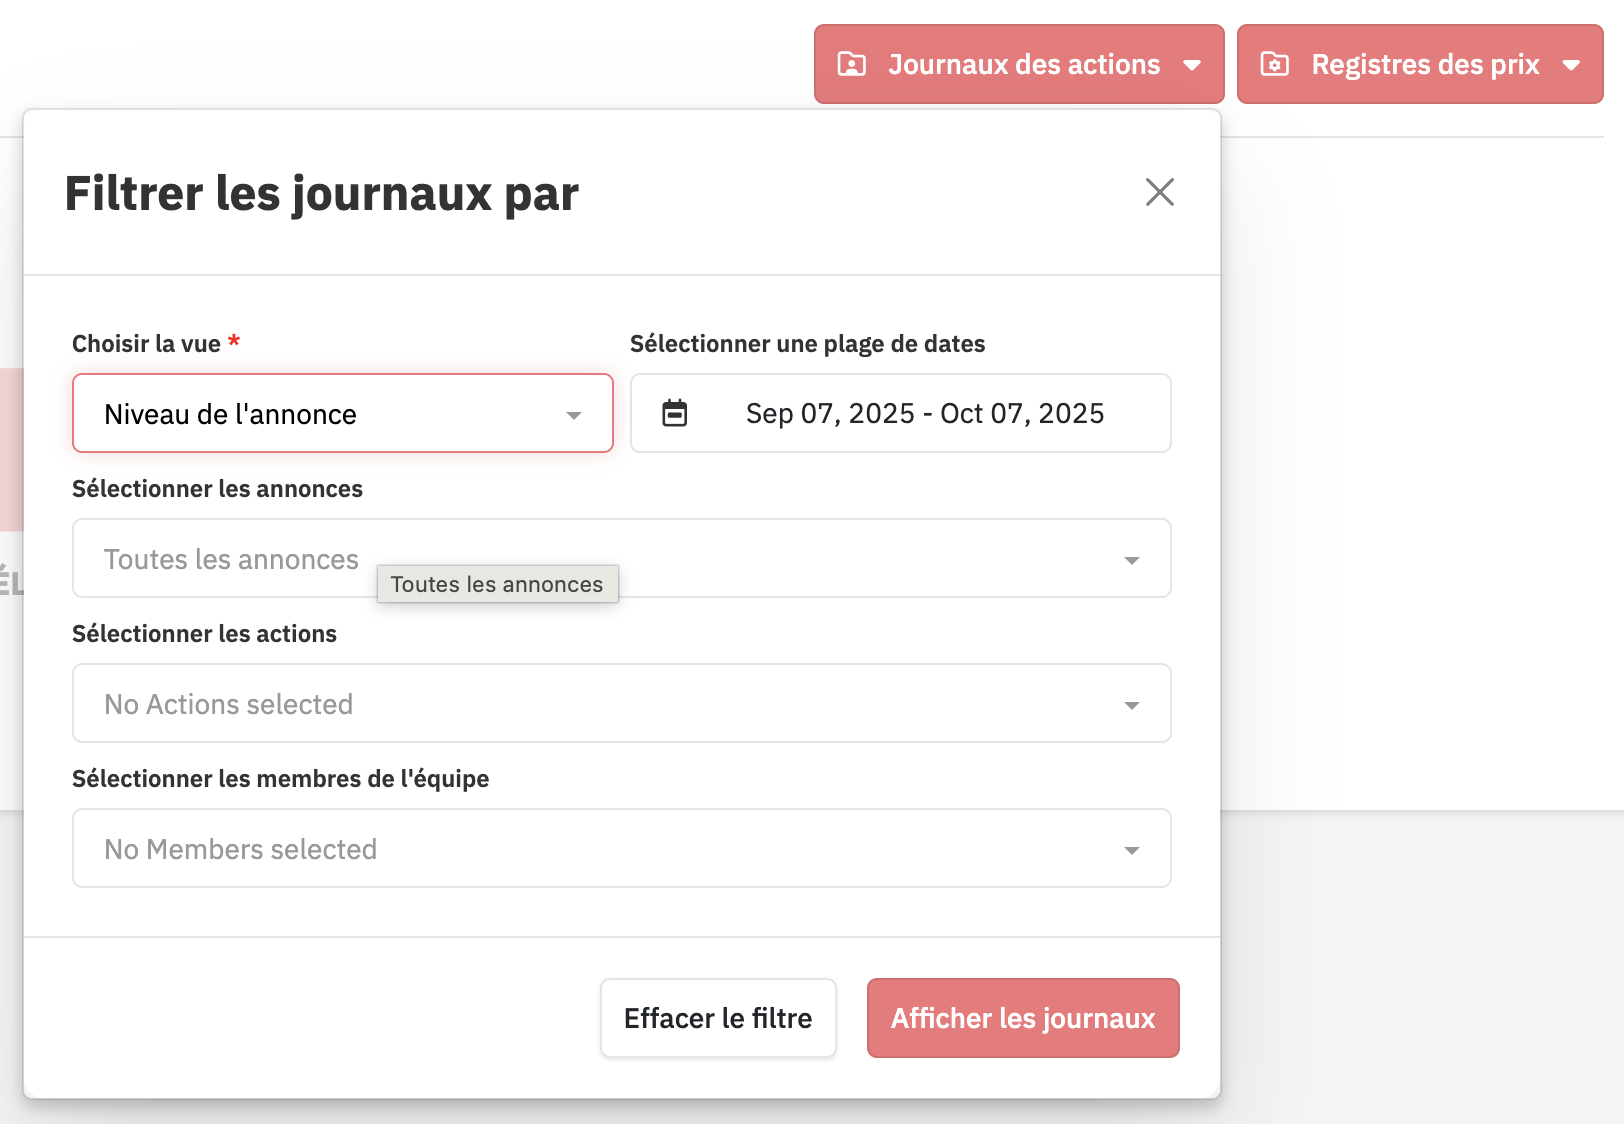Click the arrow beside No Members selected

[1131, 850]
